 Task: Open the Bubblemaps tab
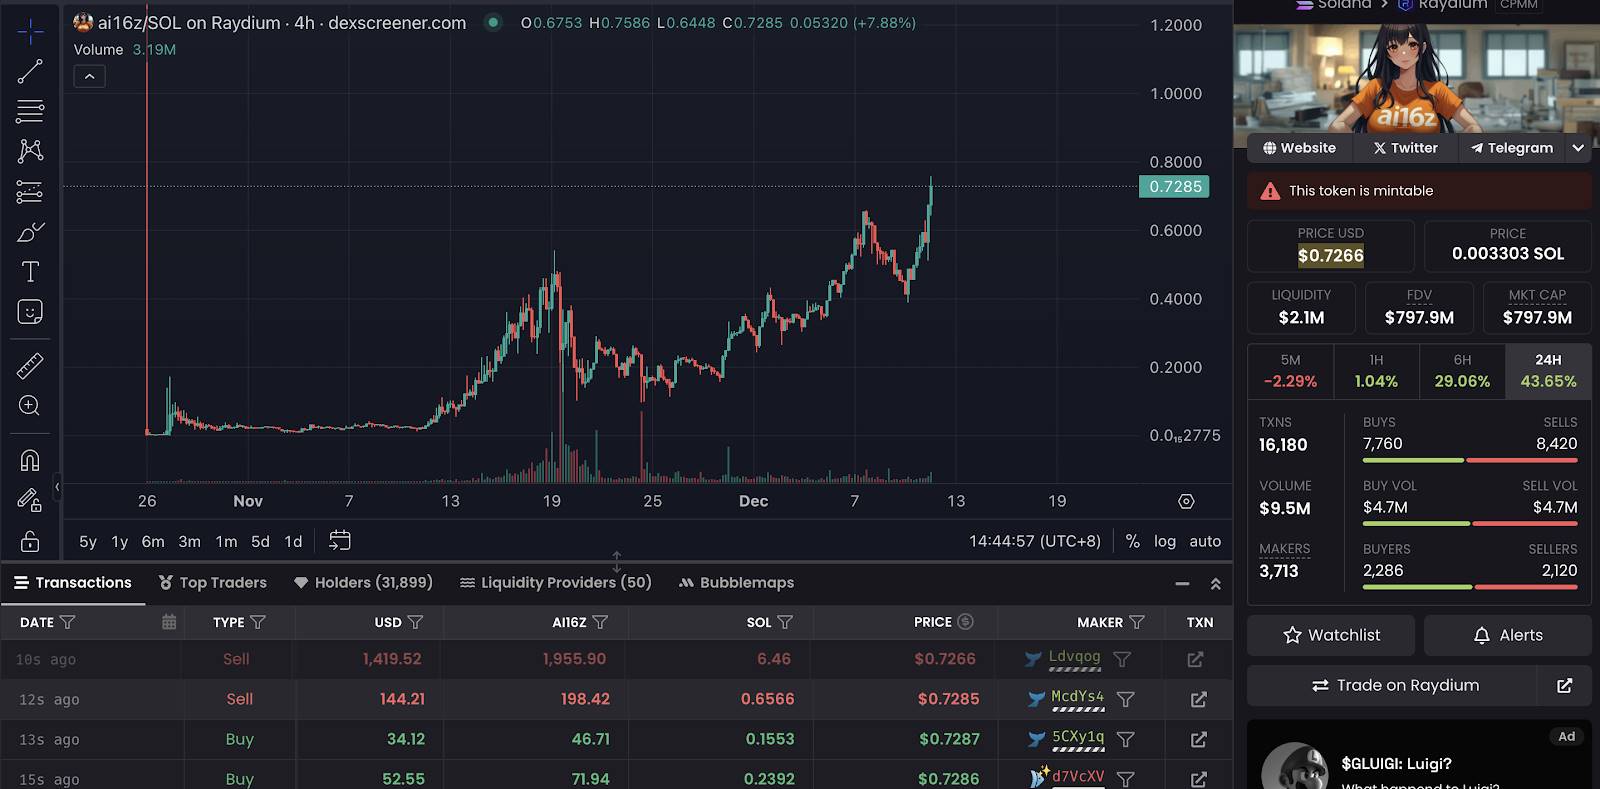pos(736,583)
